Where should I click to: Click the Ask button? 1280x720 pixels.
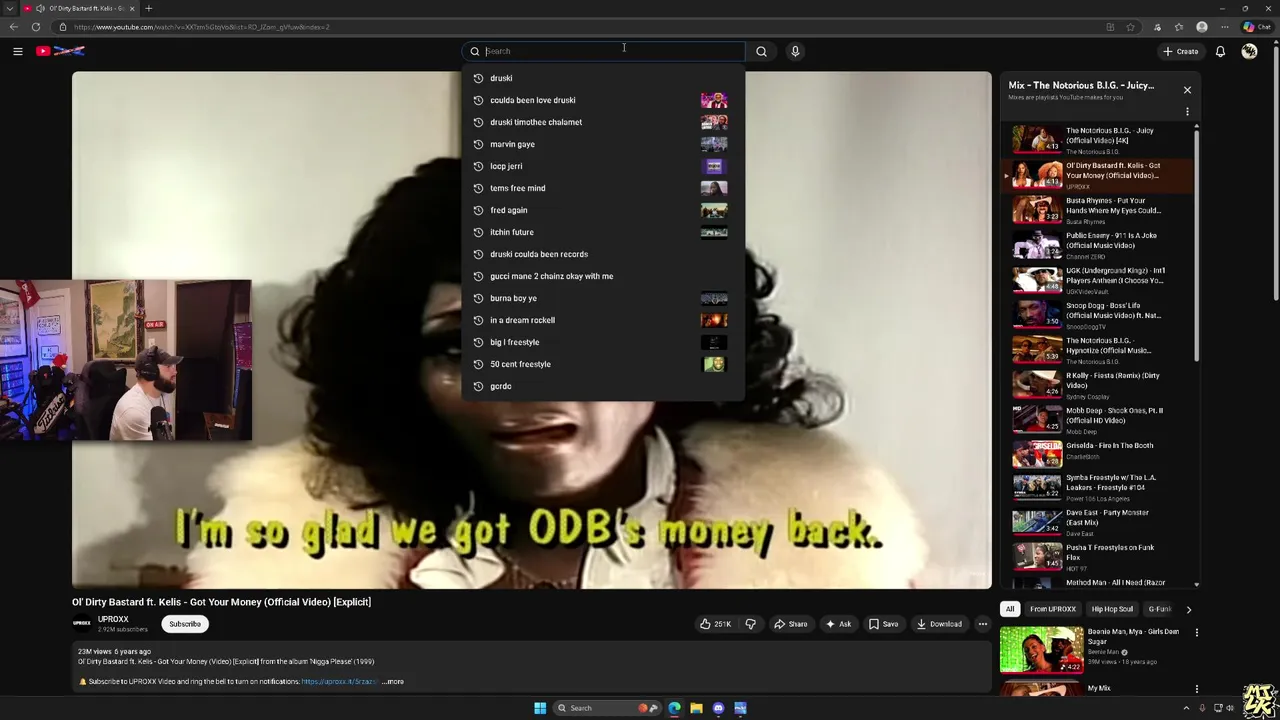coord(838,624)
